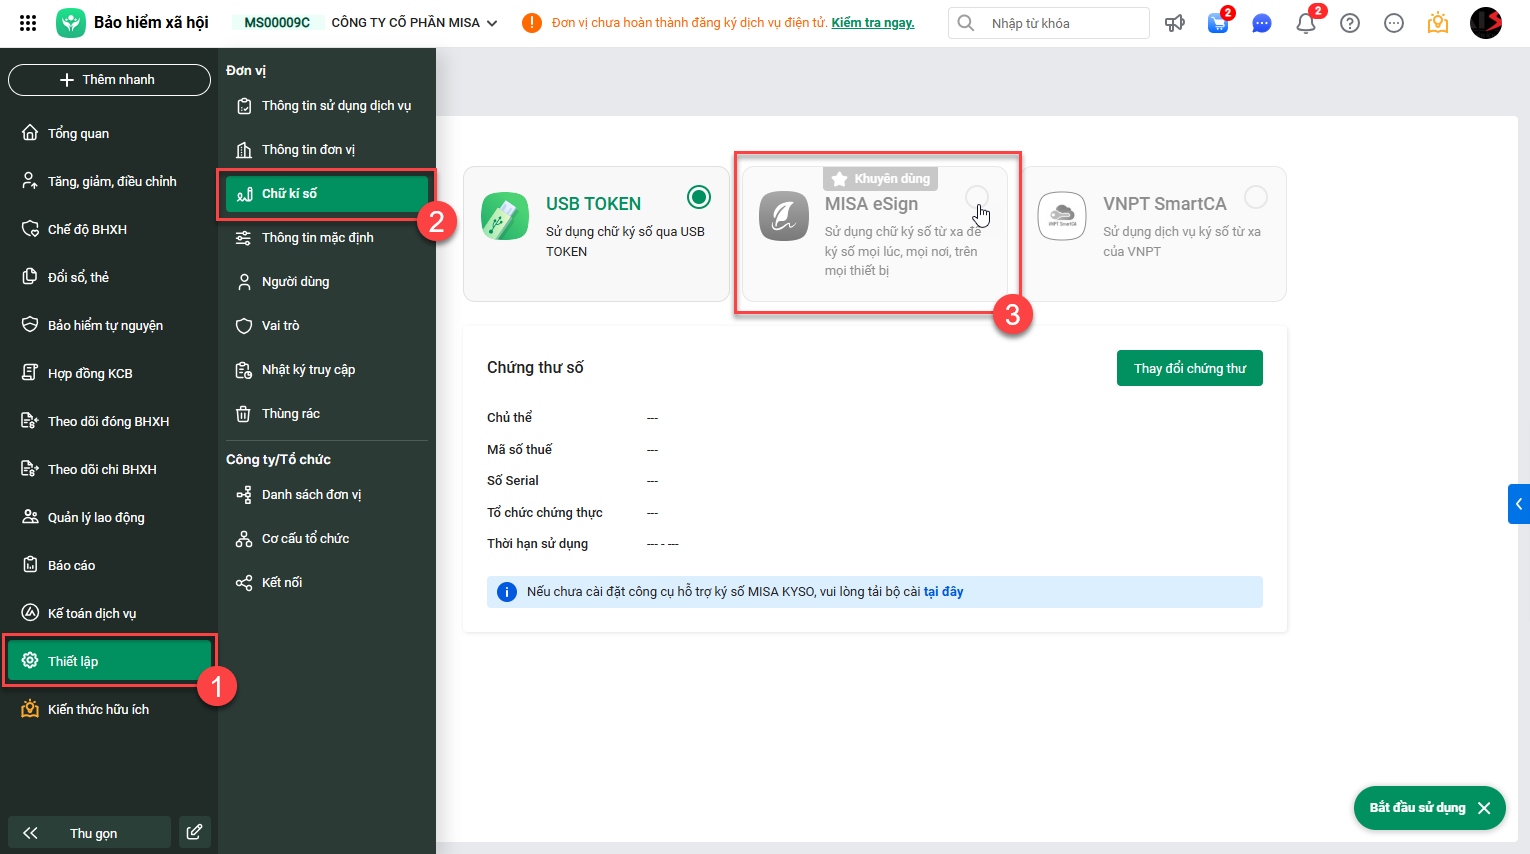
Task: Click the Bảo hiểm xã hội logo
Action: (71, 22)
